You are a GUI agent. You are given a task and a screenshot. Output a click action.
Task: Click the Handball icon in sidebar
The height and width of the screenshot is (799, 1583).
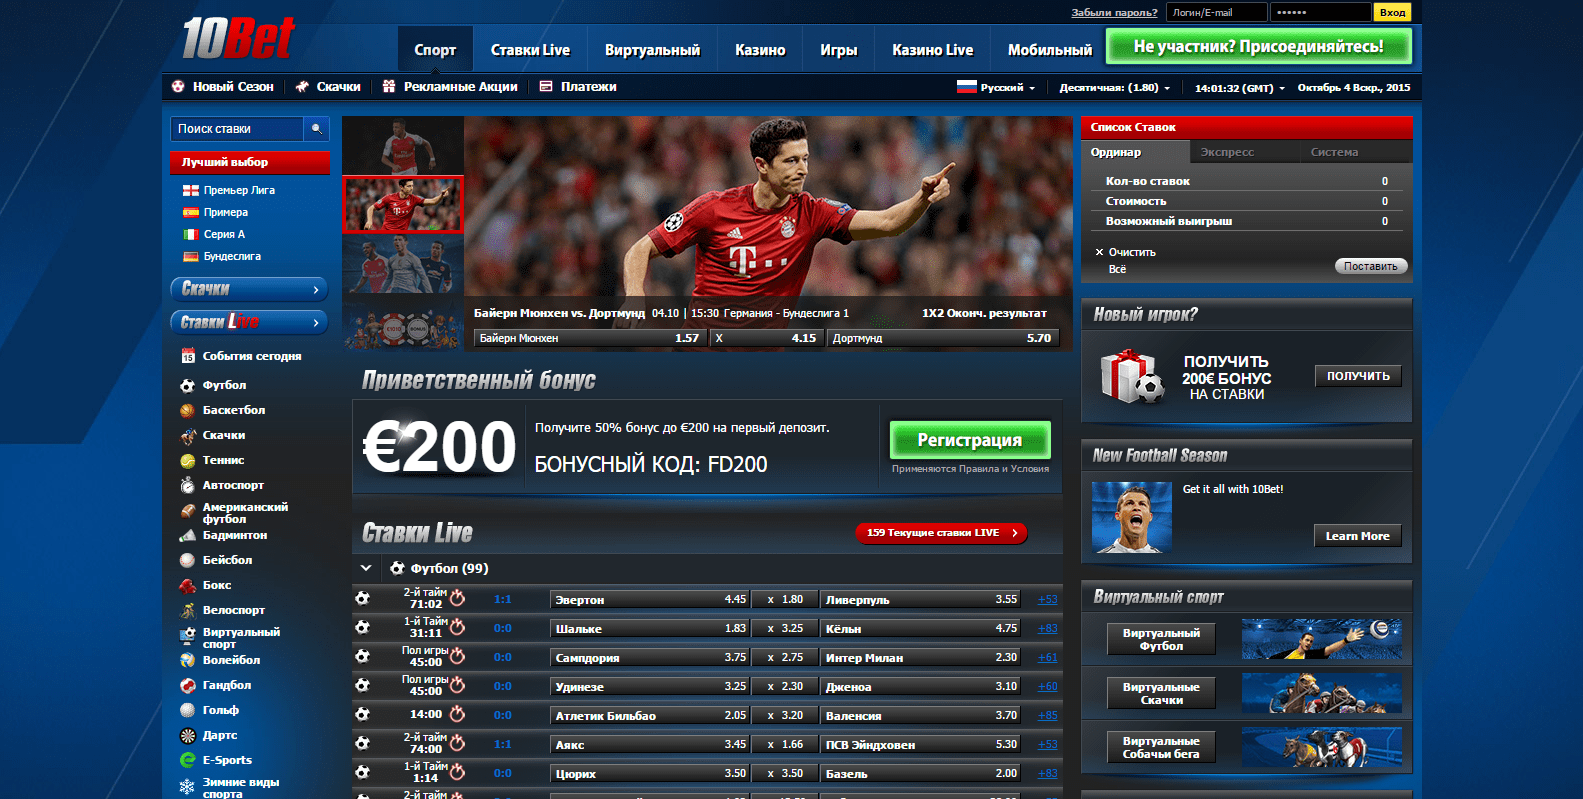point(187,685)
